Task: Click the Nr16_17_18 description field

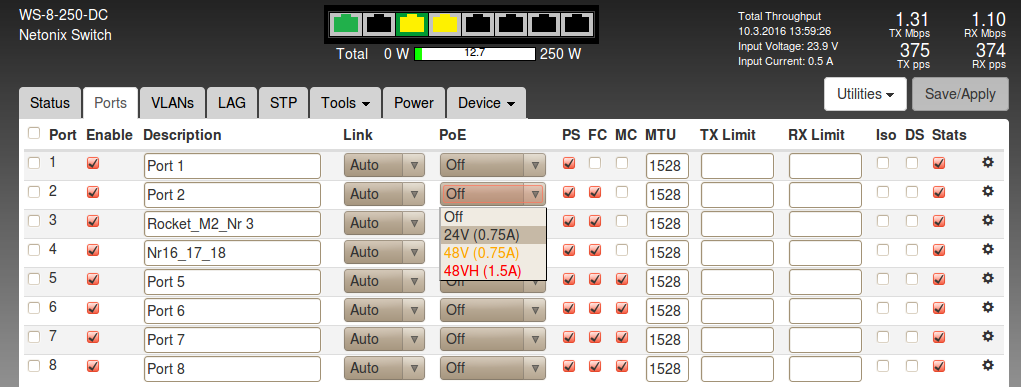Action: coord(232,253)
